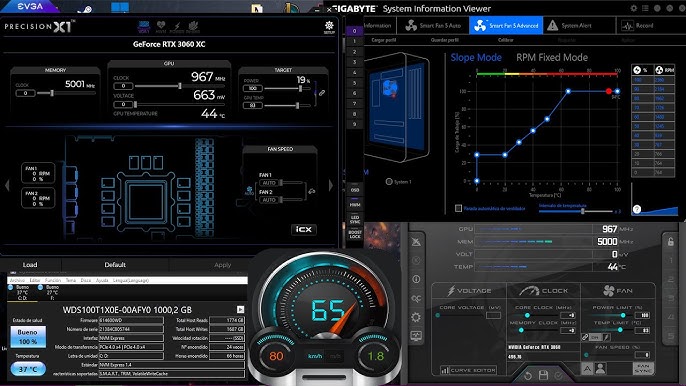The height and width of the screenshot is (386, 686).
Task: Enable the Parada automática de ventilador checkbox
Action: tap(458, 208)
